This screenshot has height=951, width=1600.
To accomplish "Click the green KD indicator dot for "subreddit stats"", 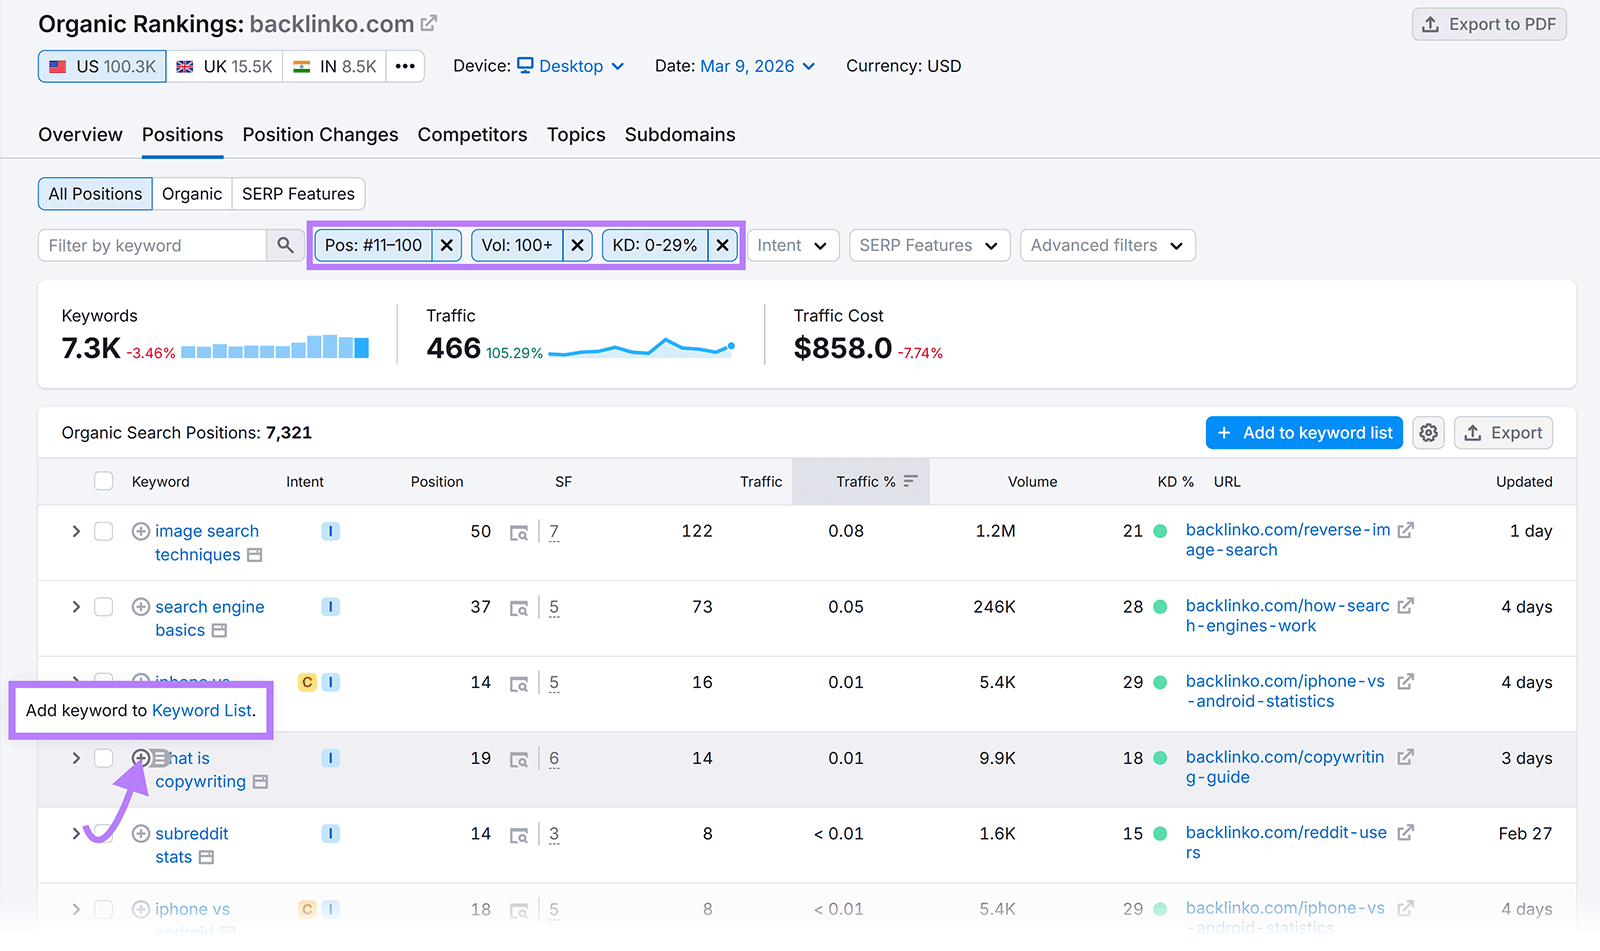I will 1160,833.
